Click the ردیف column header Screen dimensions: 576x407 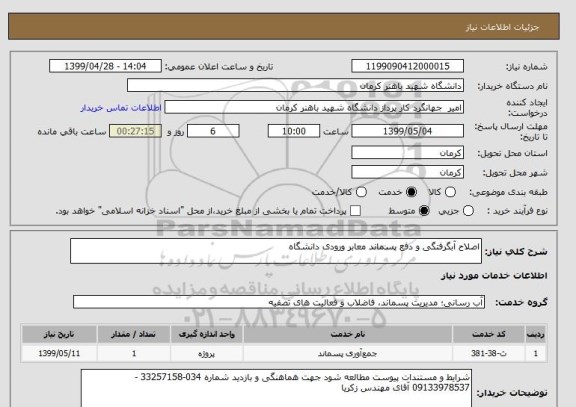pos(536,334)
